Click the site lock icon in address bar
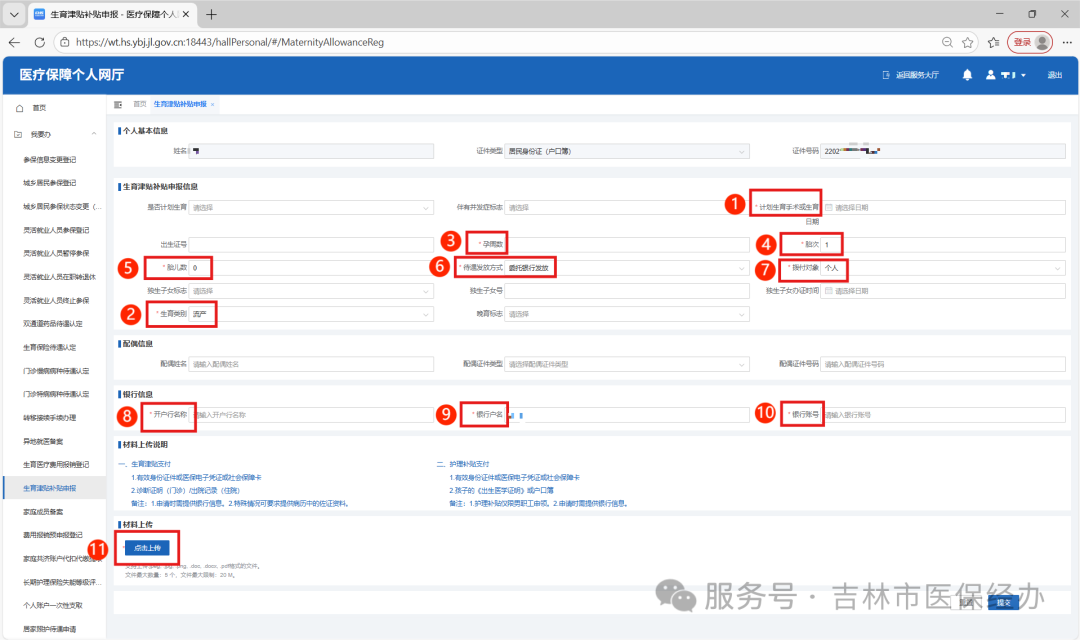The width and height of the screenshot is (1080, 640). 65,42
